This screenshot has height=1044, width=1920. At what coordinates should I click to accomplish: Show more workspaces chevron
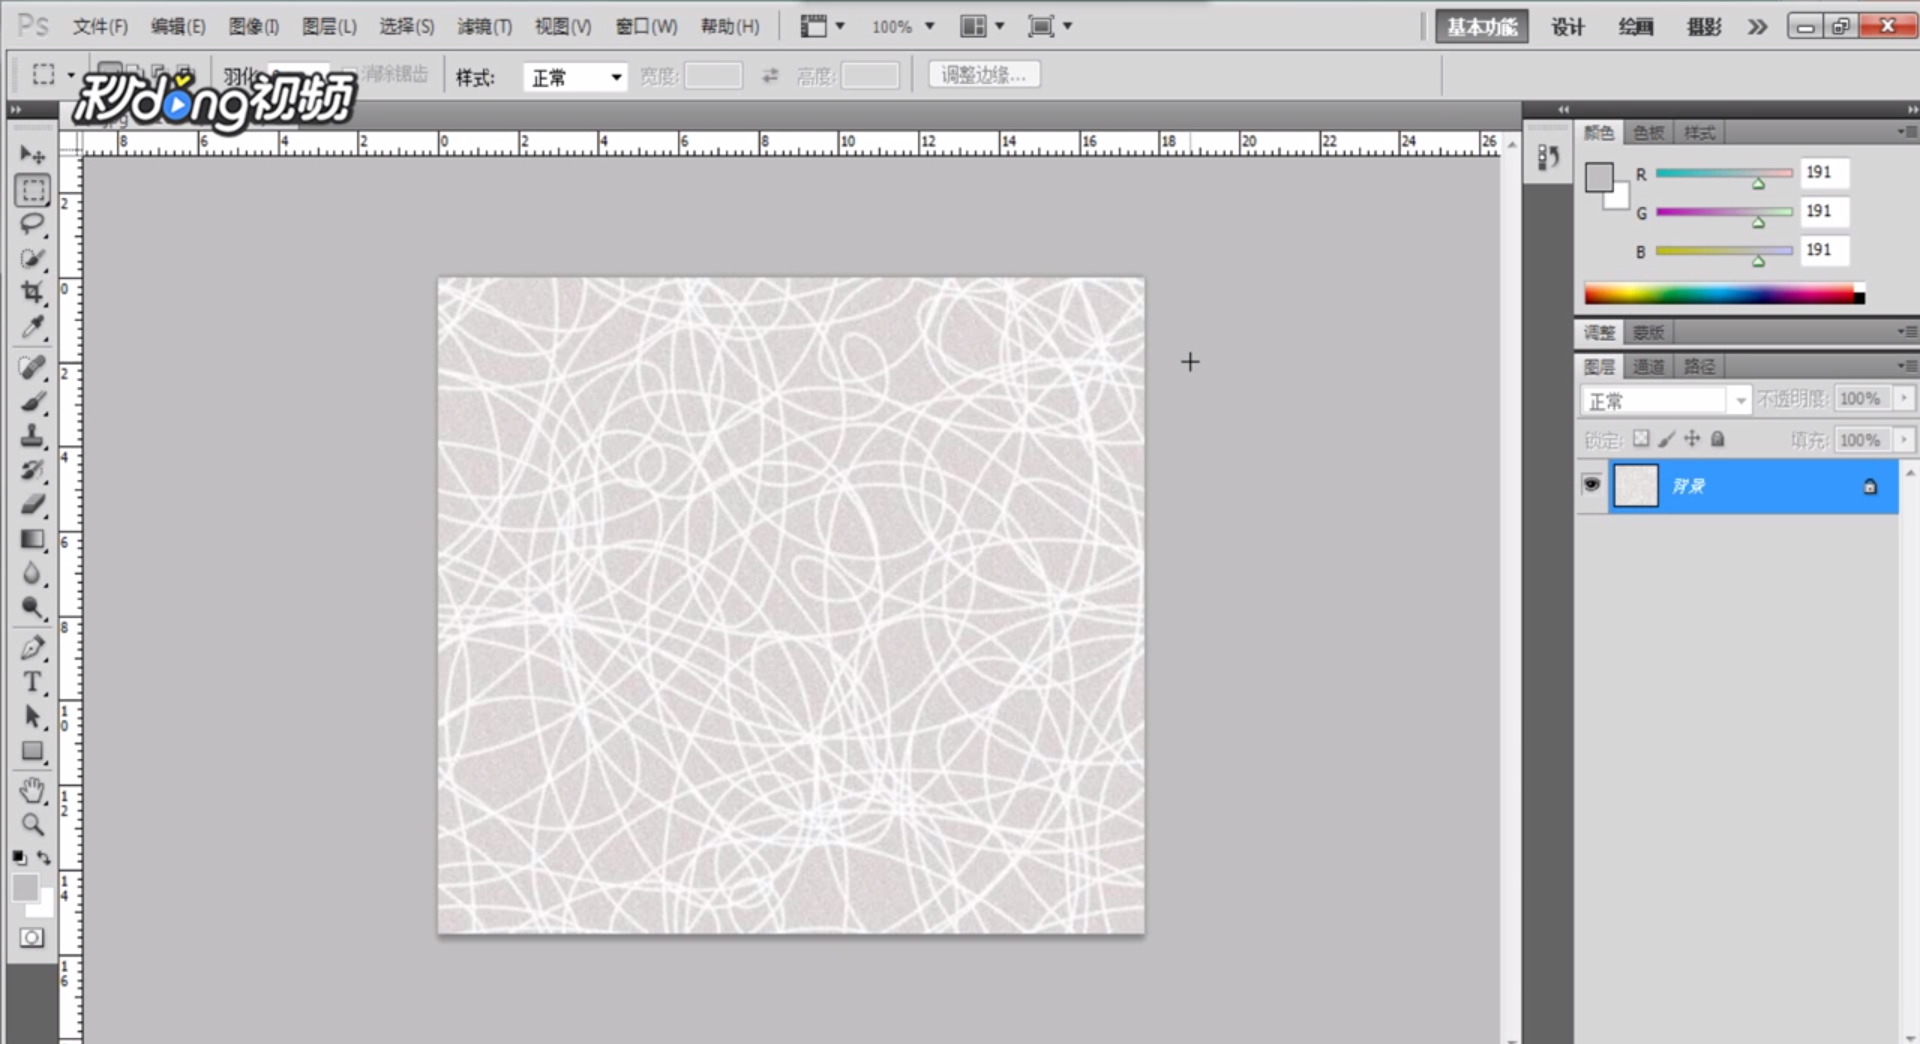[x=1757, y=27]
